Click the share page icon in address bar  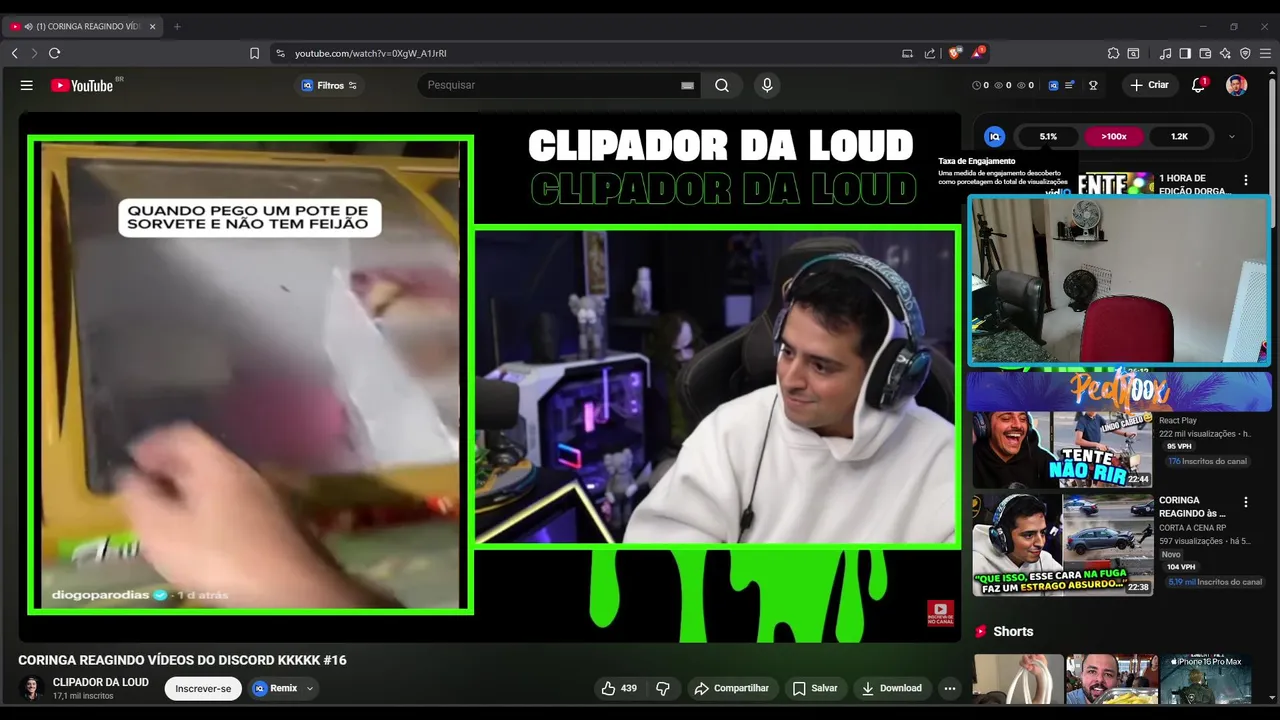coord(930,53)
